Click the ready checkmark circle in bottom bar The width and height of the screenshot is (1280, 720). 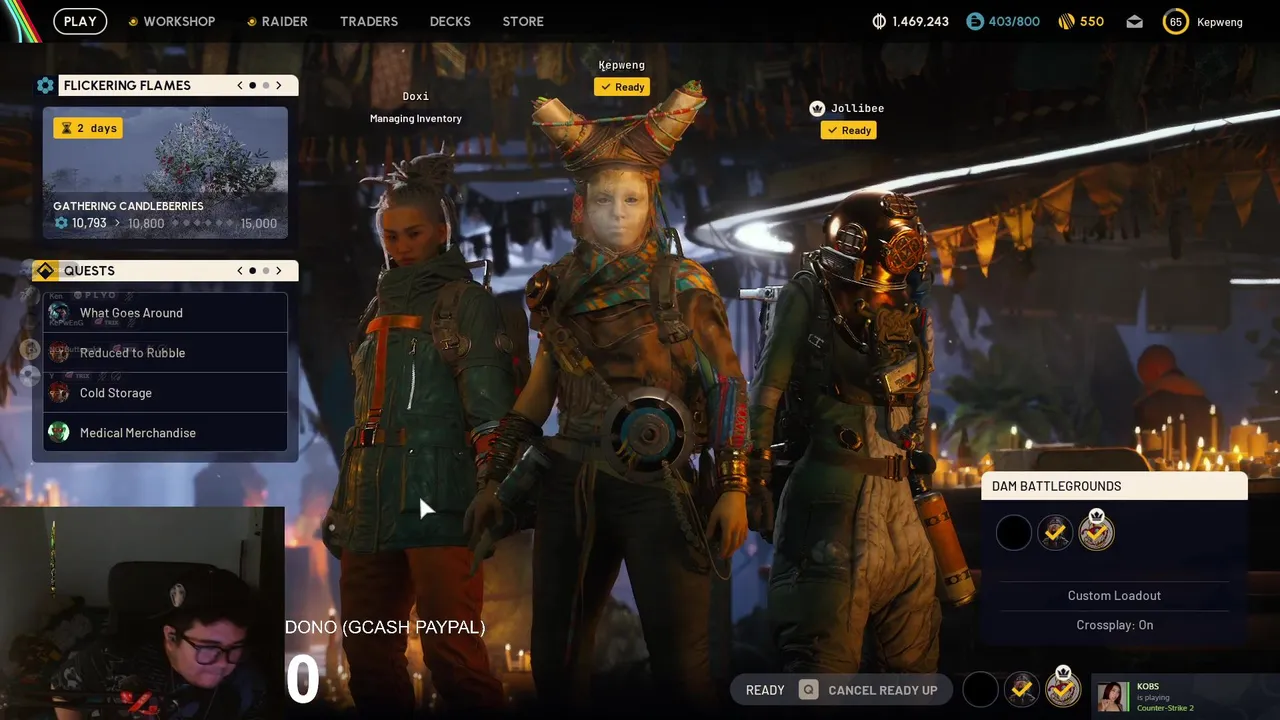(x=1022, y=690)
